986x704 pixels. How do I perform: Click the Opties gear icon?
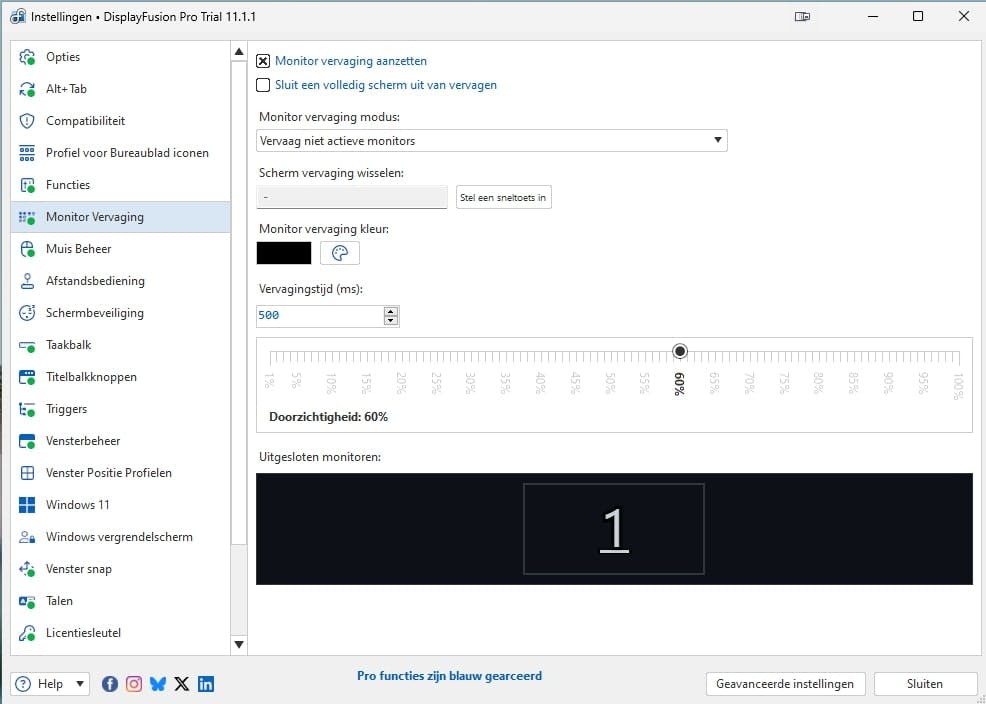click(x=27, y=57)
